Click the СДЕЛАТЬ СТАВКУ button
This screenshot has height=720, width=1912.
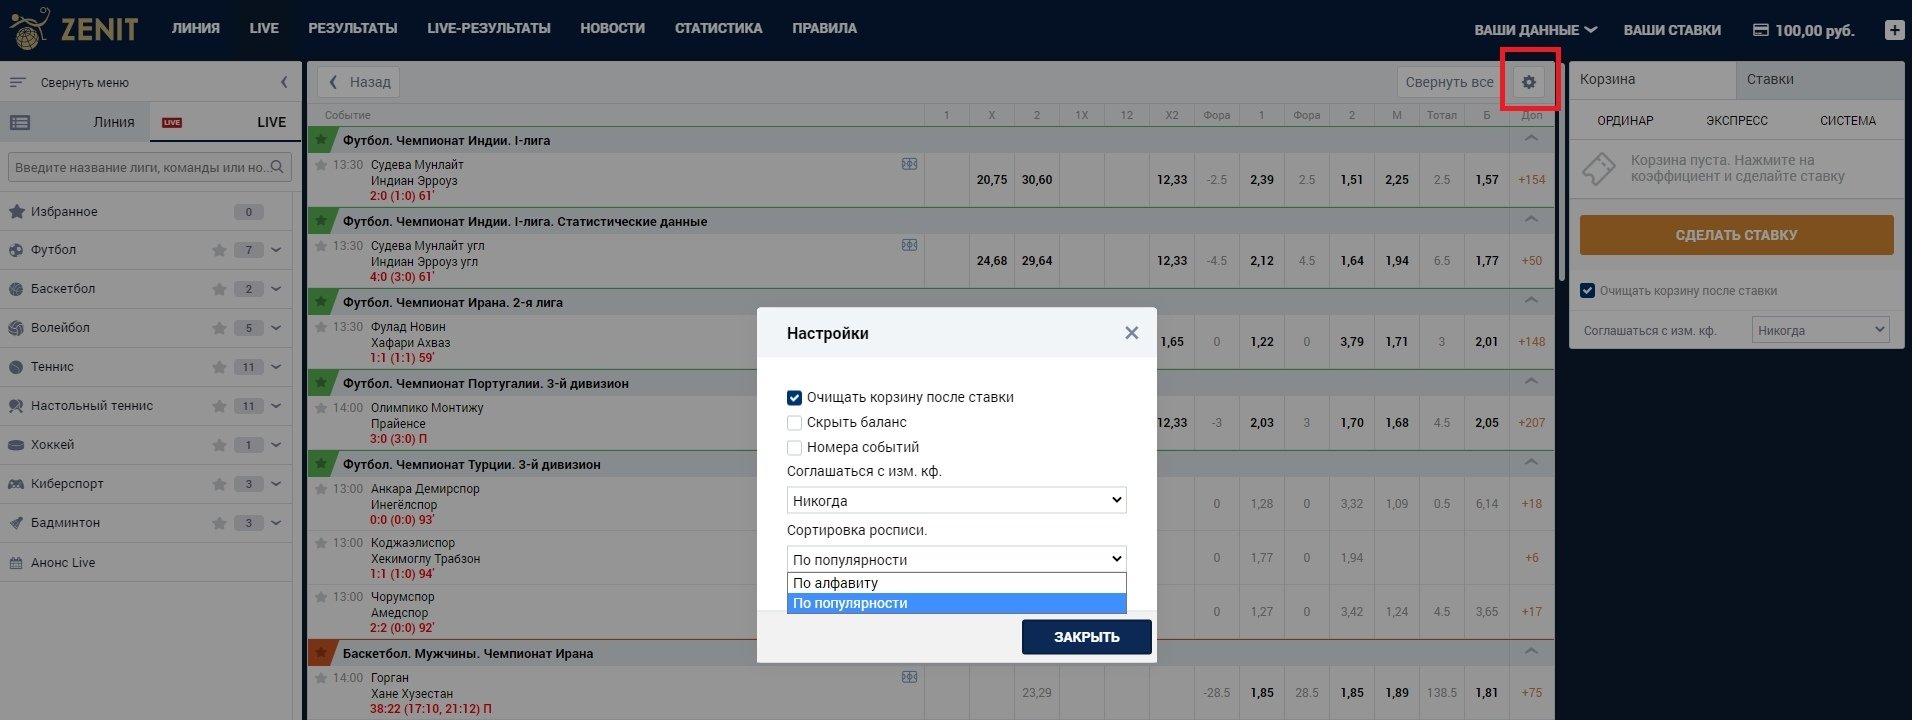(1736, 235)
